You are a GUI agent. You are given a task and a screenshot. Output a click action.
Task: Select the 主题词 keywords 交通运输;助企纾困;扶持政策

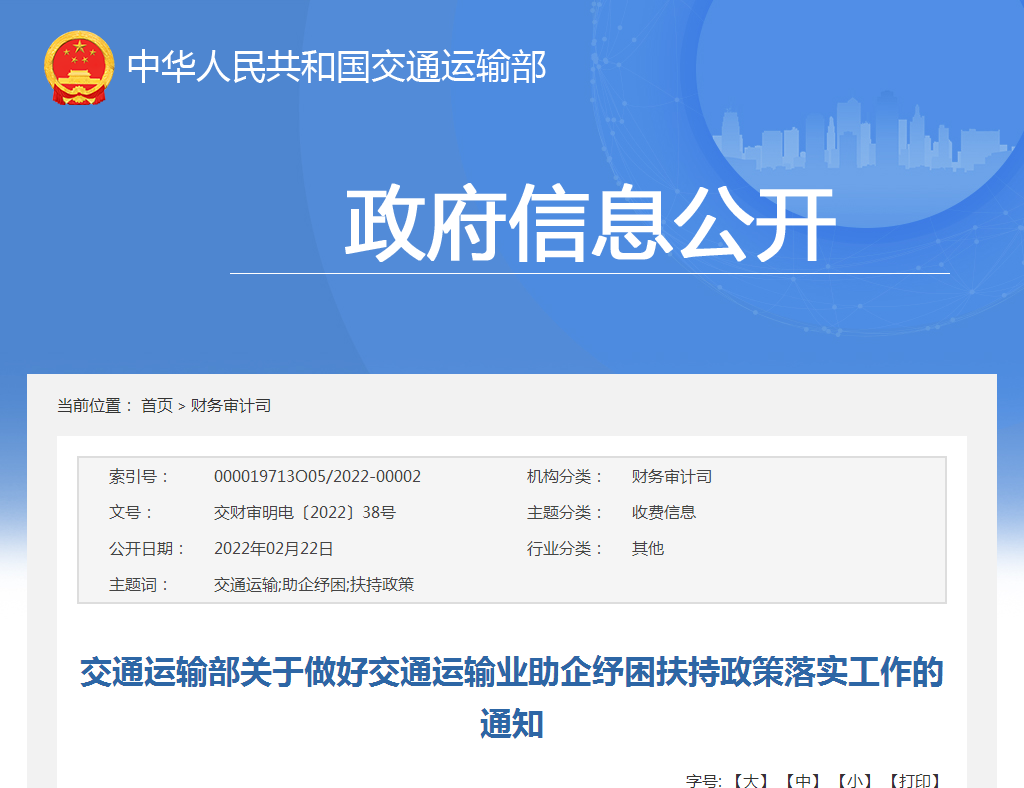[316, 583]
